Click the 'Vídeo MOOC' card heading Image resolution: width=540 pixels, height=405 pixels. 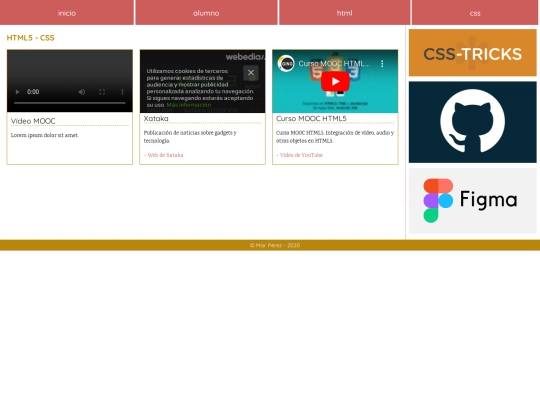point(33,121)
